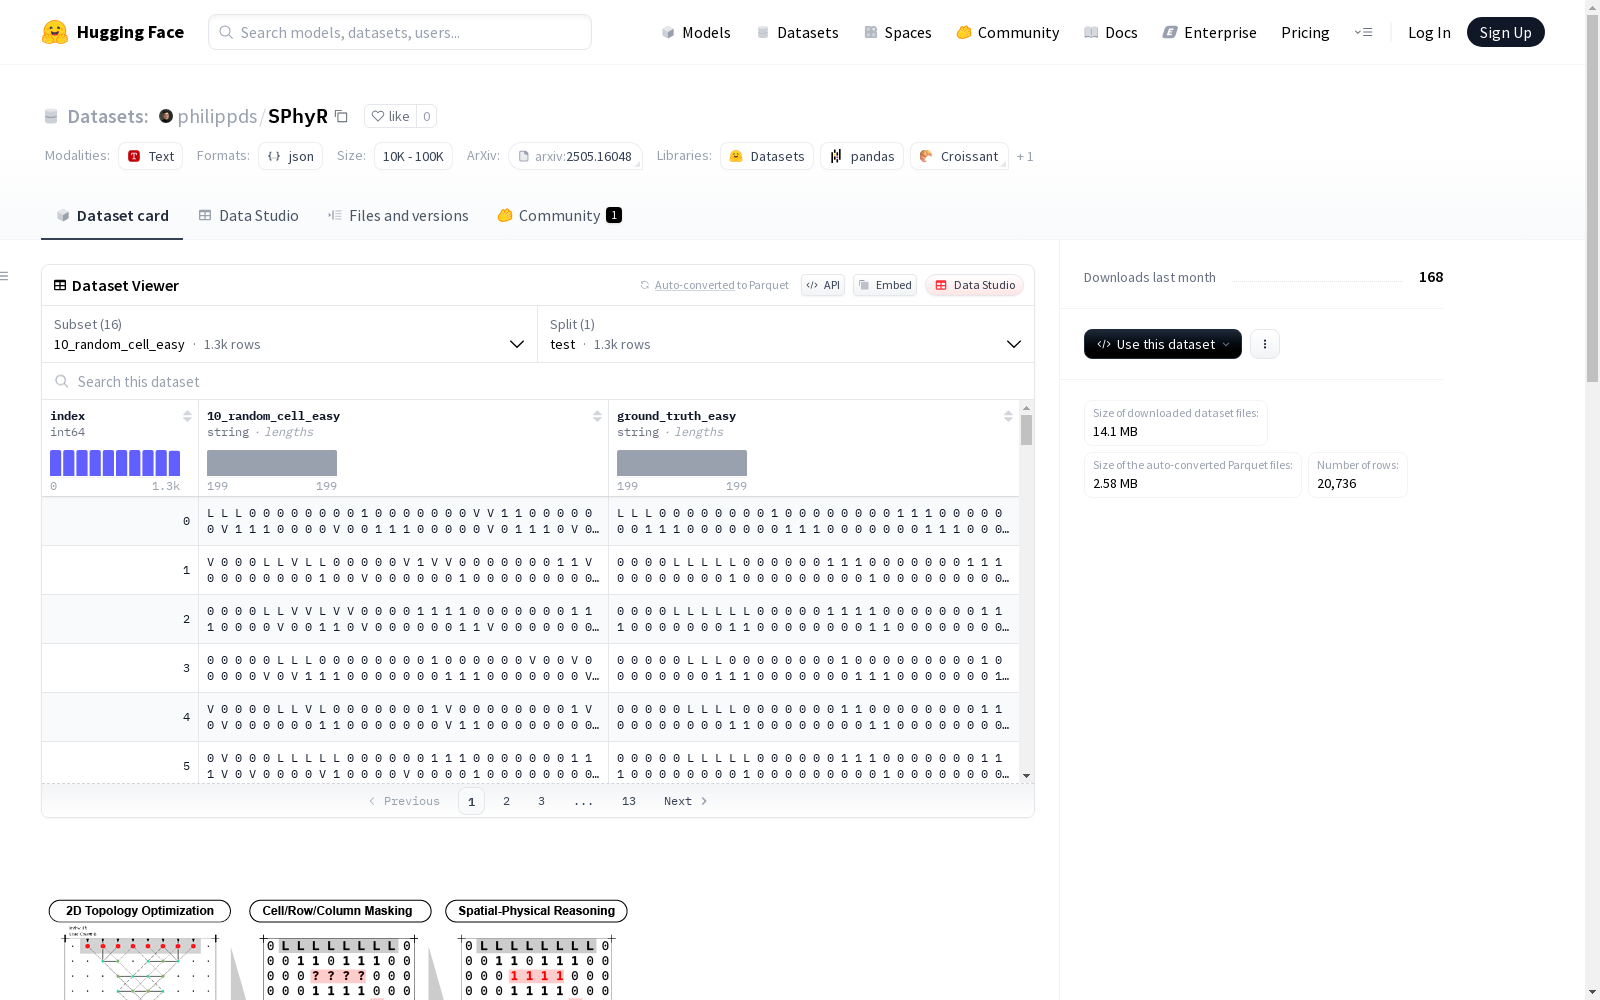1600x1000 pixels.
Task: Click the Embed button
Action: pos(885,285)
